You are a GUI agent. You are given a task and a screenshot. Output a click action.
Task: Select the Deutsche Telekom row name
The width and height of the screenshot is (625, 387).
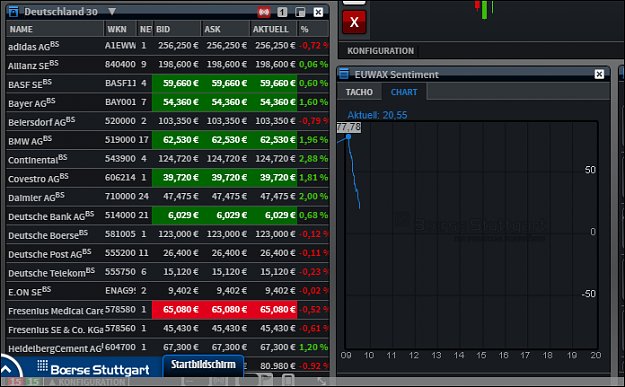[51, 272]
